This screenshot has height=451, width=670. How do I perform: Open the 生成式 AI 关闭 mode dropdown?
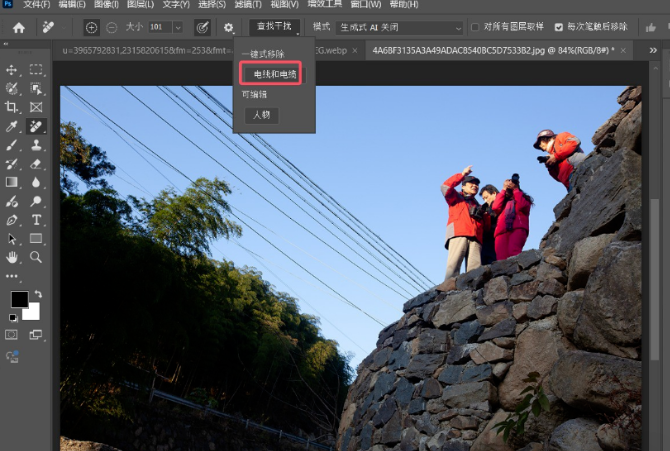[x=400, y=27]
